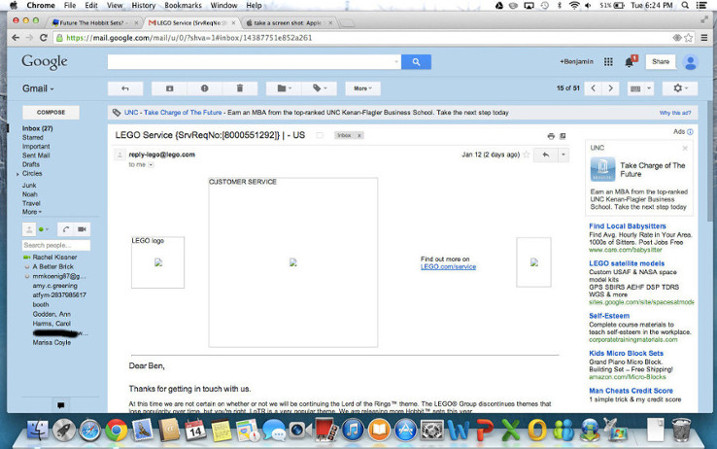Viewport: 717px width, 449px height.
Task: Open Google notifications bell
Action: (x=630, y=62)
